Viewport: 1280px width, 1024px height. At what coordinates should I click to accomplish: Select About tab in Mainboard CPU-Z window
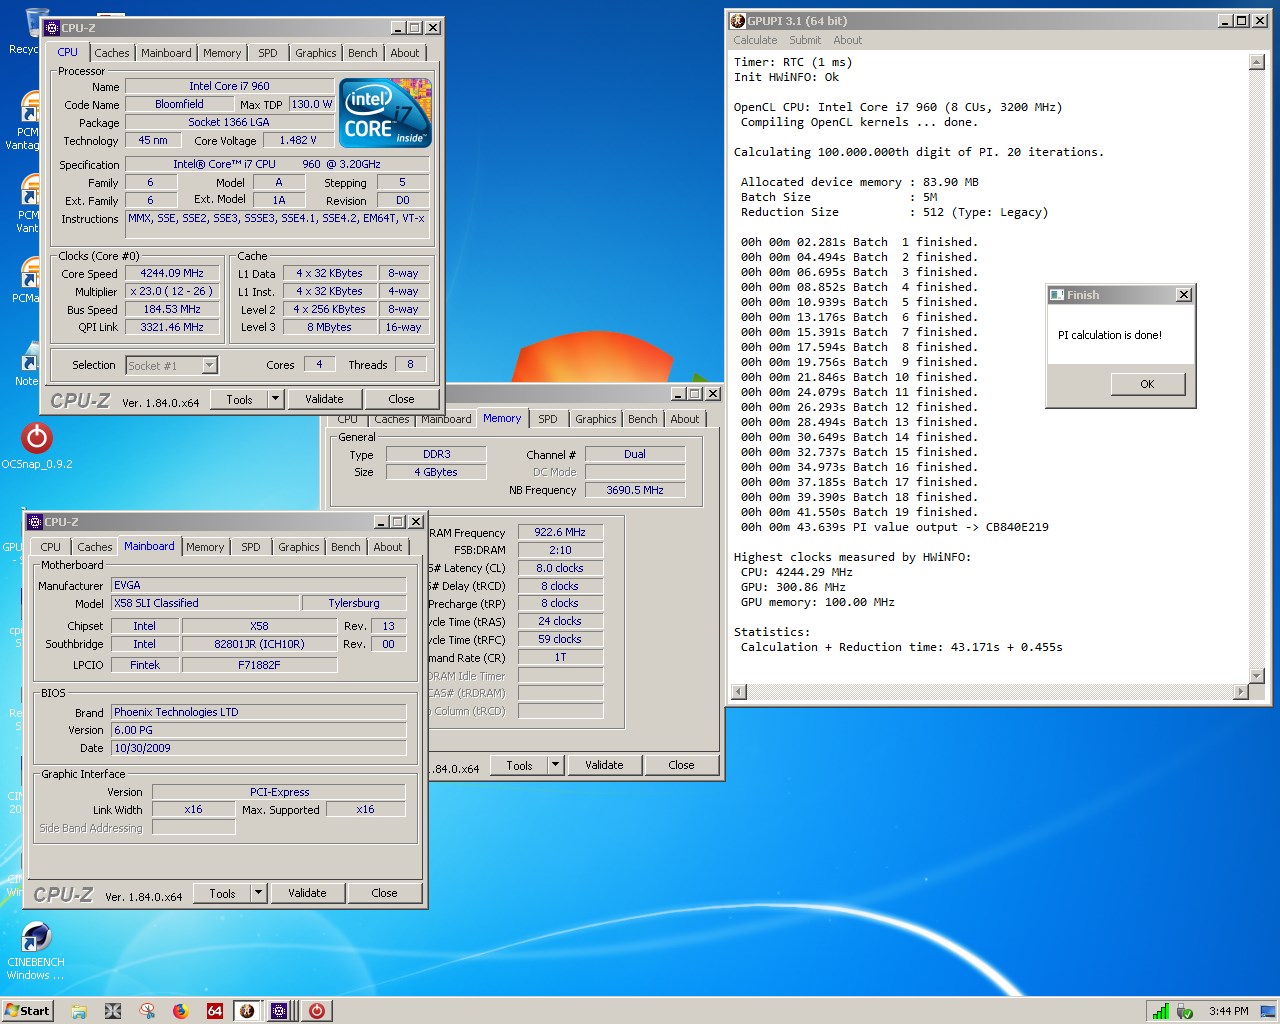point(388,547)
